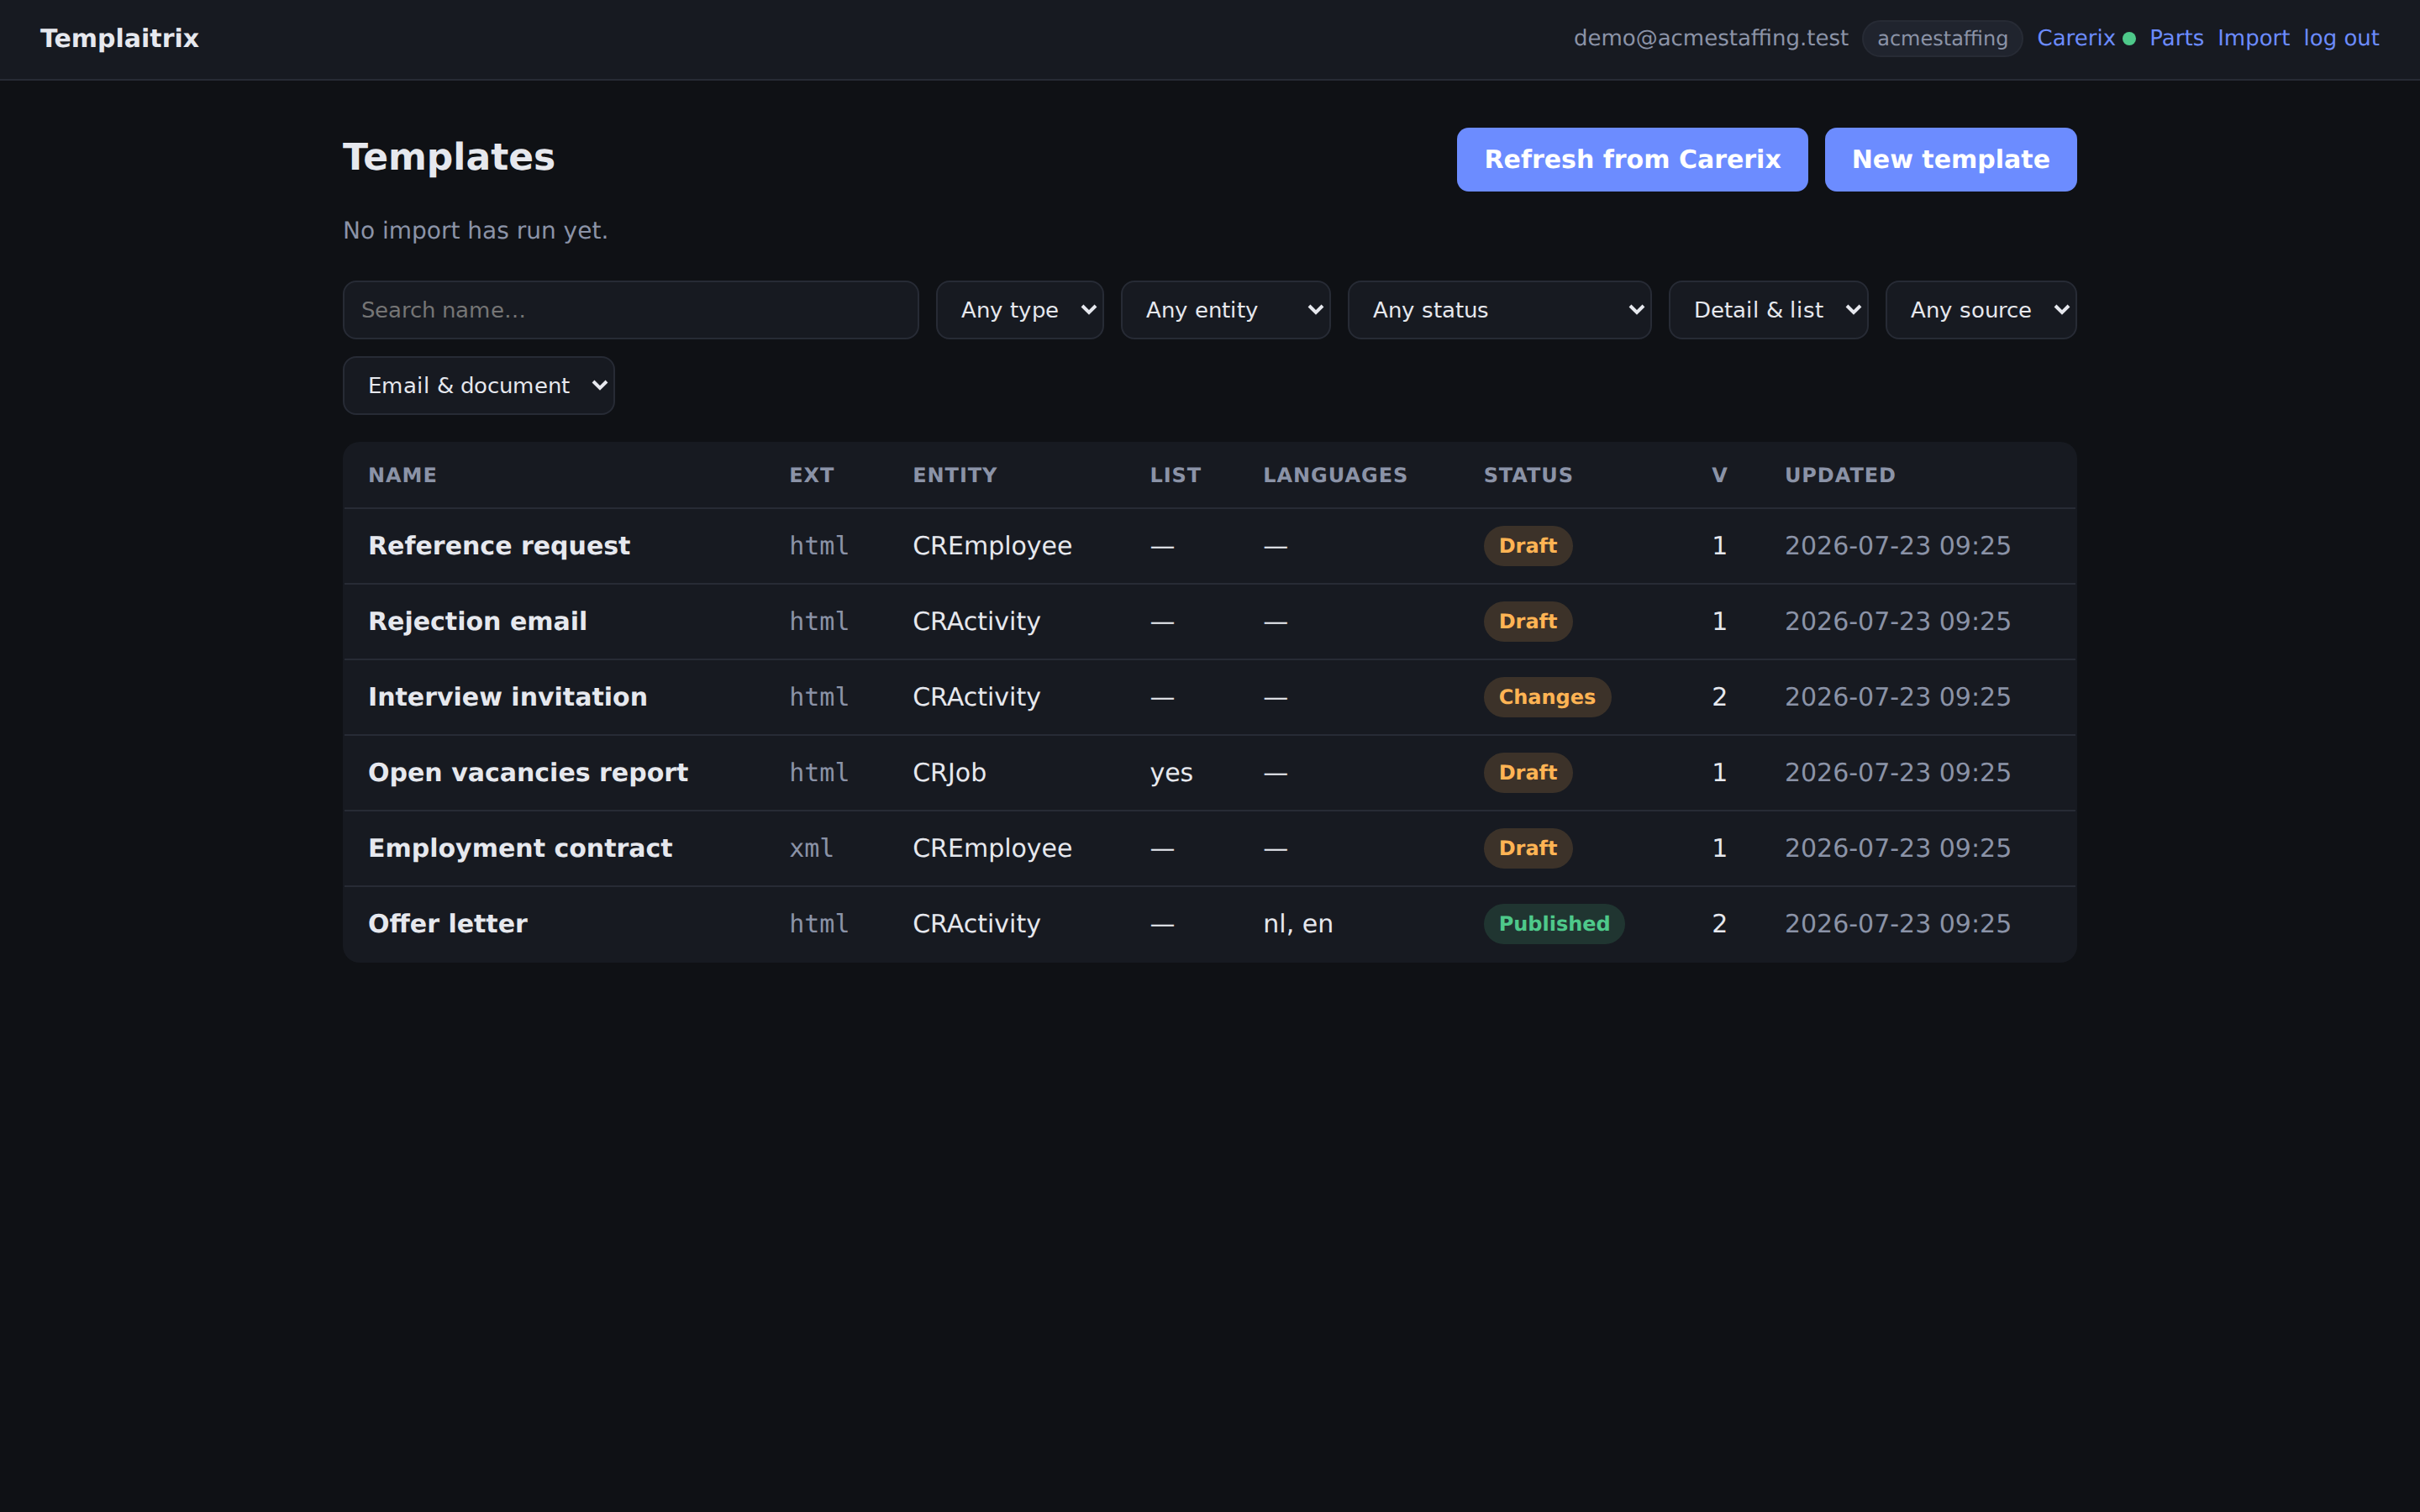Open the Rejection email template

[477, 621]
